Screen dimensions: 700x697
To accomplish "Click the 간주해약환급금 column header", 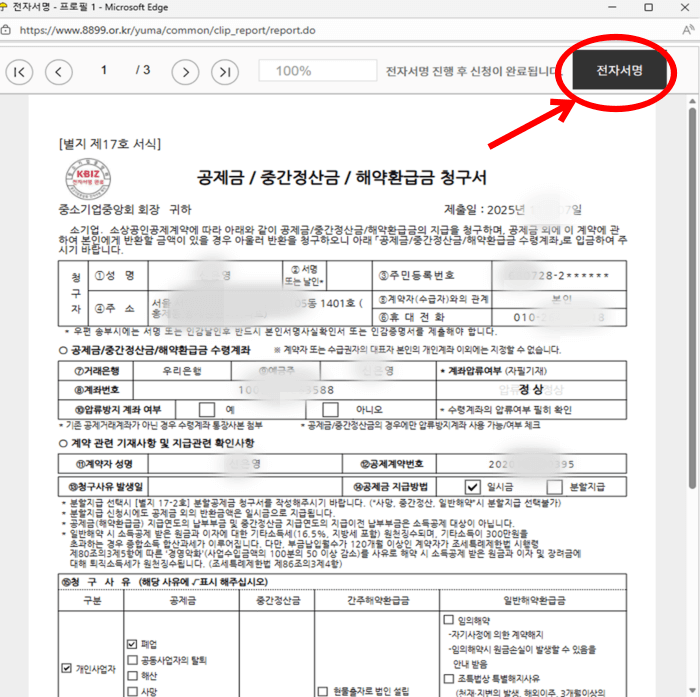I will (x=378, y=601).
